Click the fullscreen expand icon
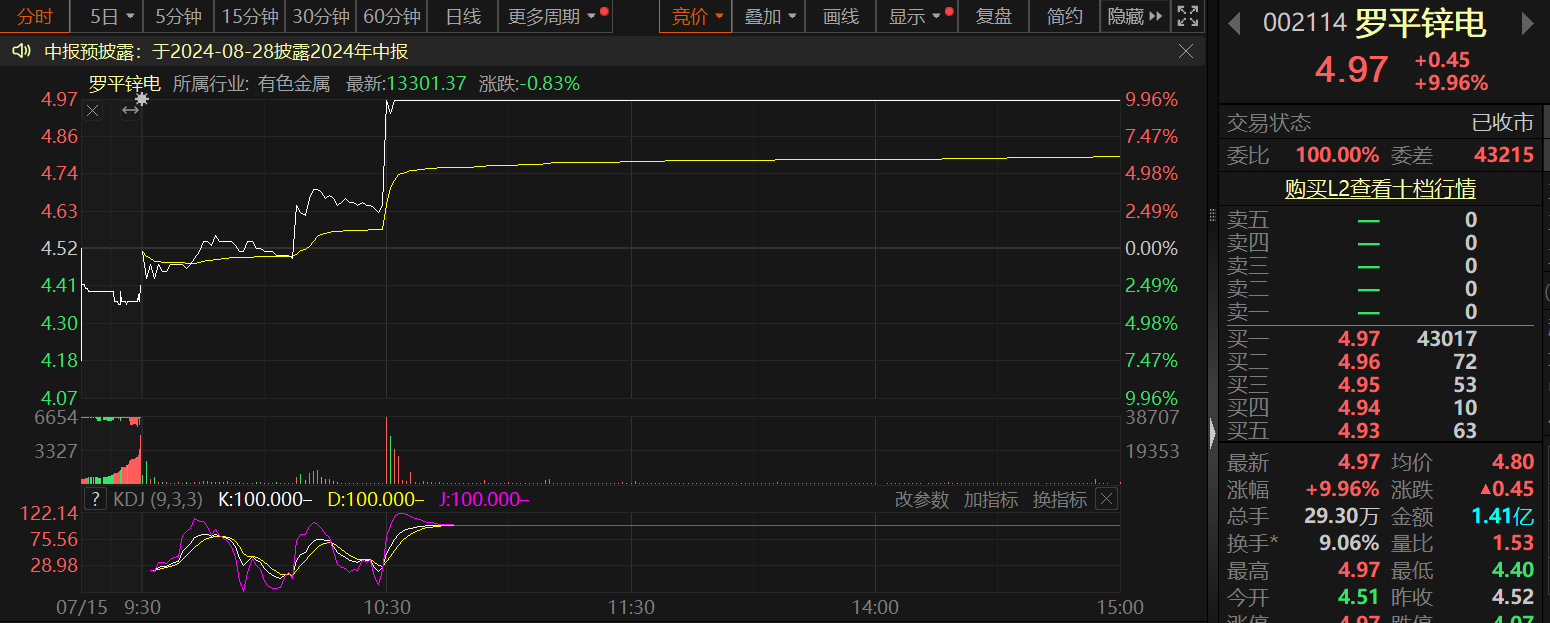Screen dimensions: 1550x623 tap(1187, 16)
